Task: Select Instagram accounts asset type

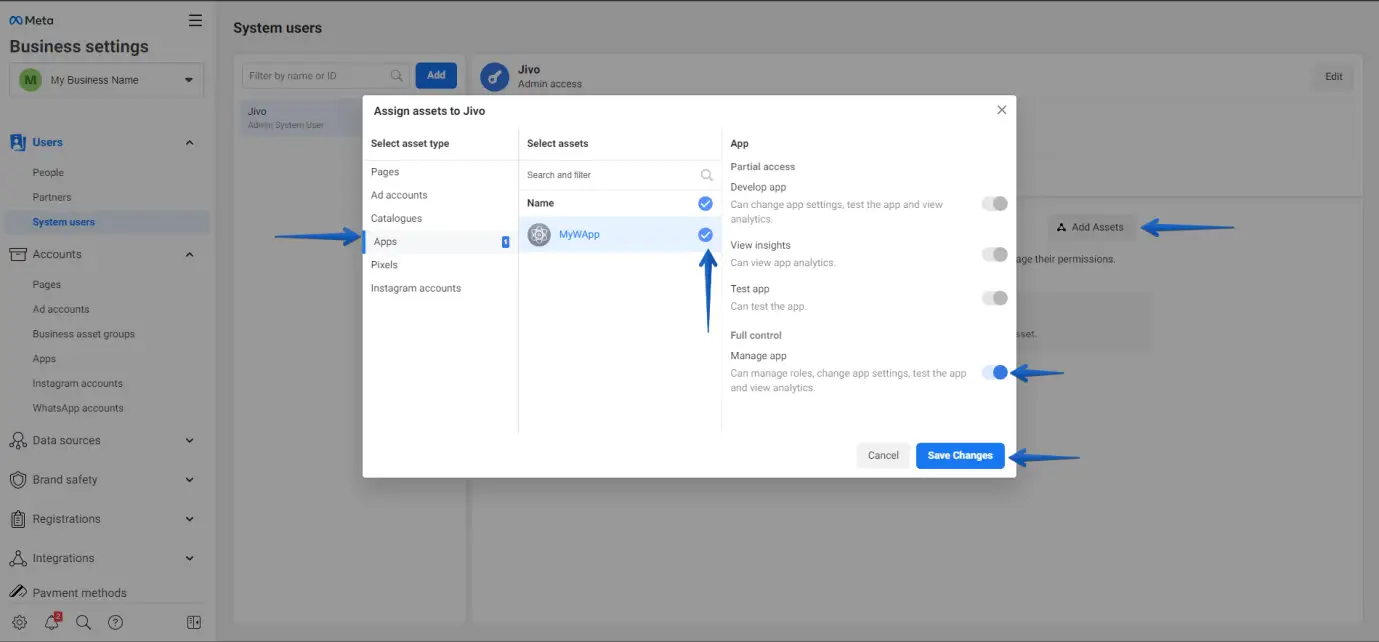Action: [x=416, y=288]
